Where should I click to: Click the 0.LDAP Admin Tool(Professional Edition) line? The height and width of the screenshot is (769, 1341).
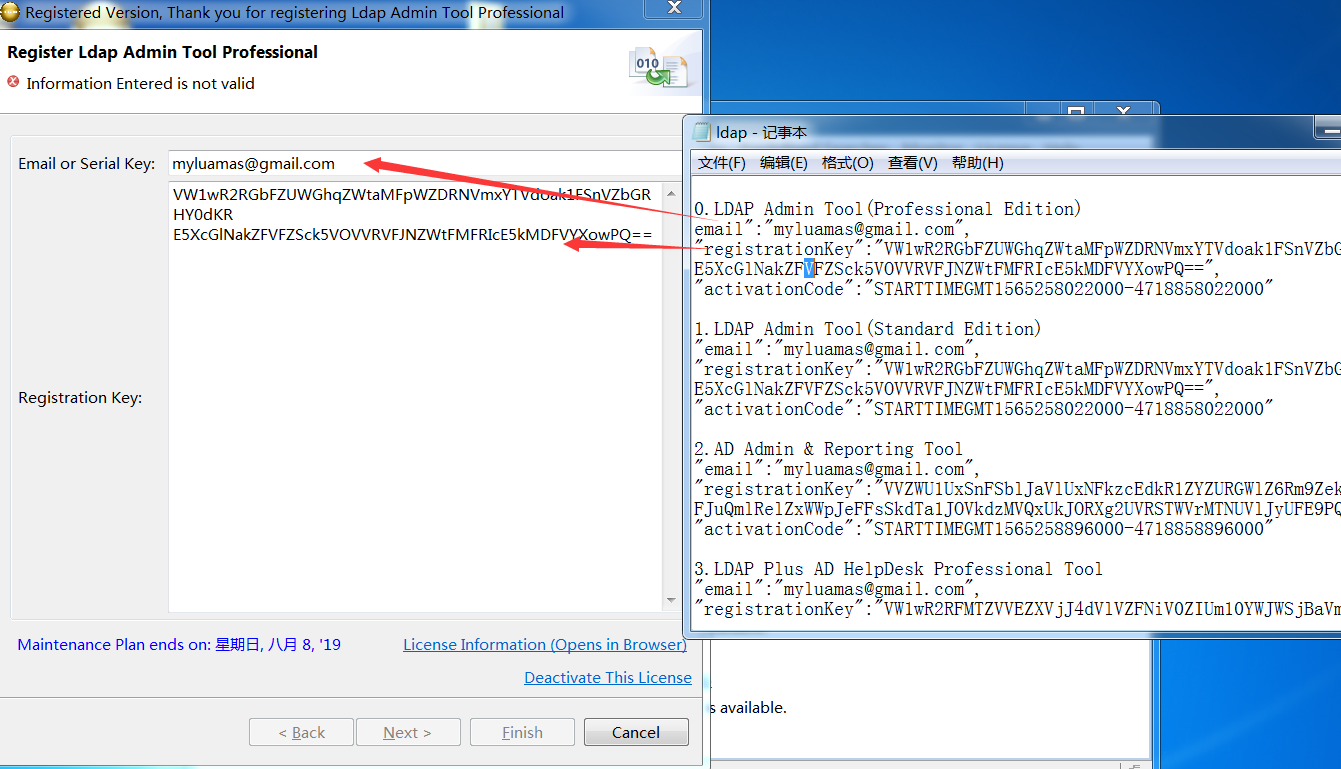coord(888,209)
